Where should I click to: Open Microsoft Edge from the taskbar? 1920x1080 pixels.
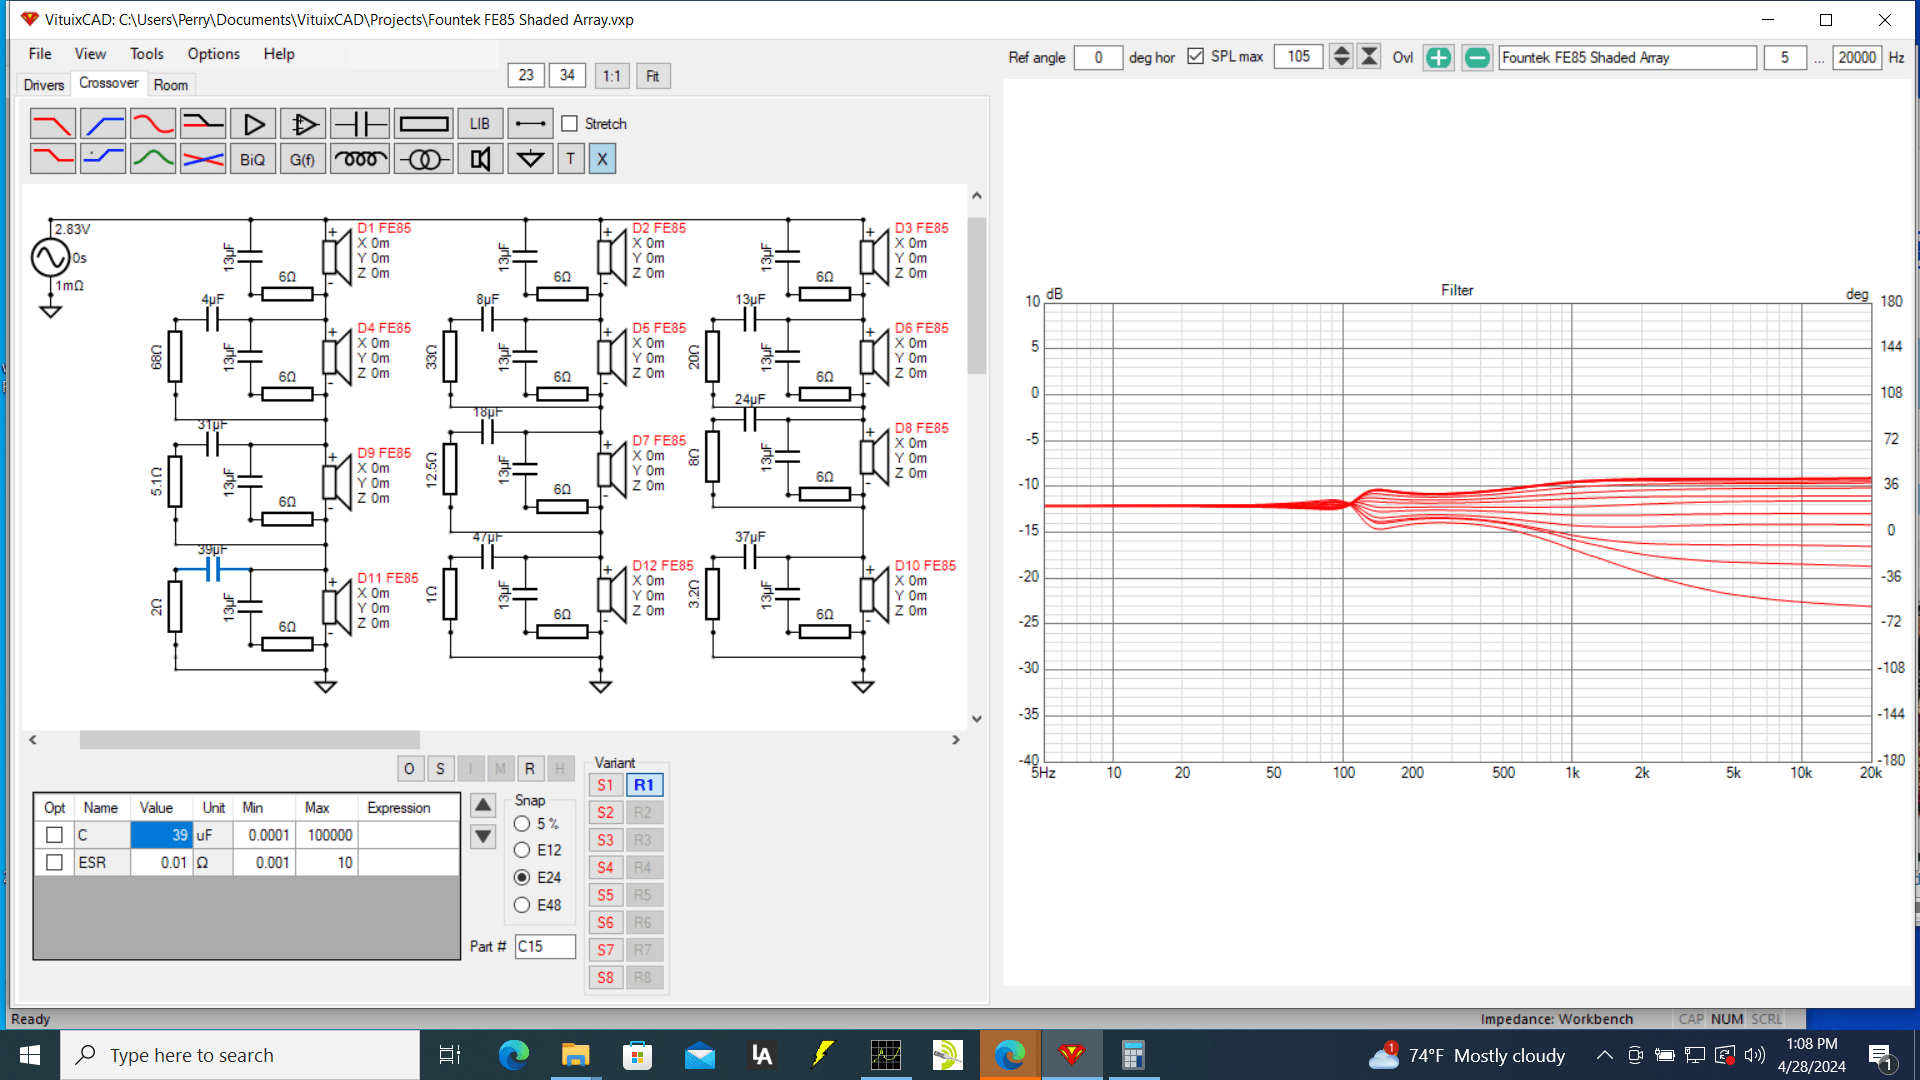pos(513,1055)
